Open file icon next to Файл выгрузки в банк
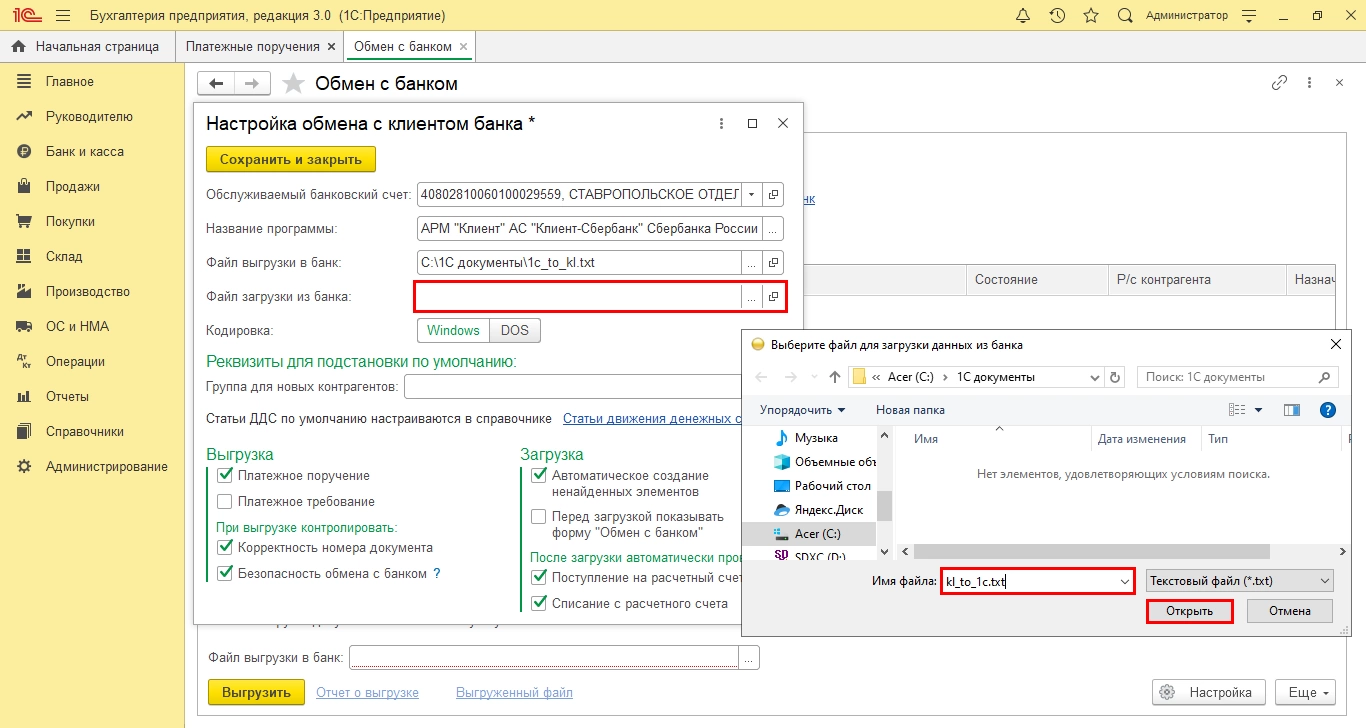The height and width of the screenshot is (728, 1366). pos(773,262)
